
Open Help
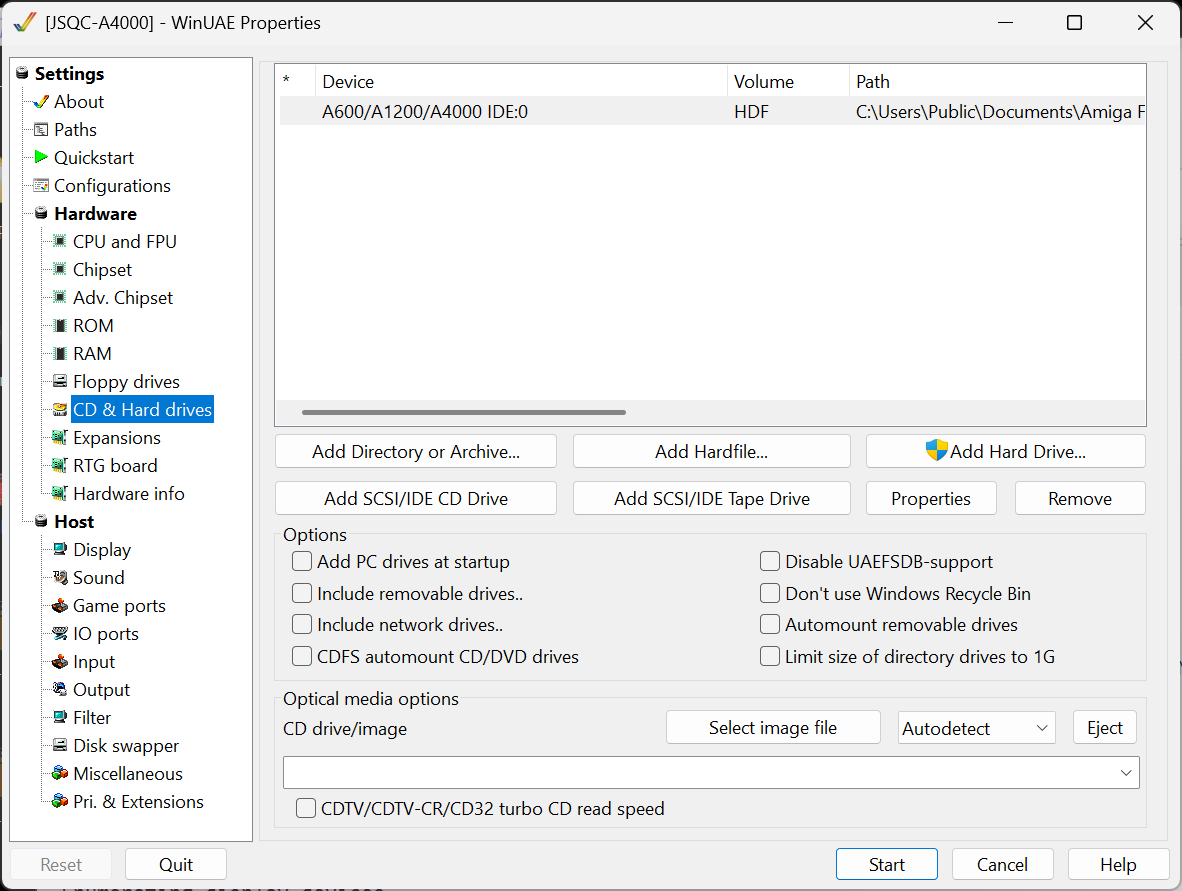[1118, 864]
